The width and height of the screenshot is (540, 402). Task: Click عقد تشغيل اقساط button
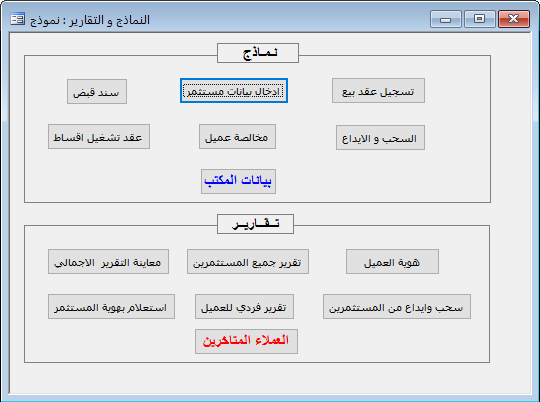[99, 136]
